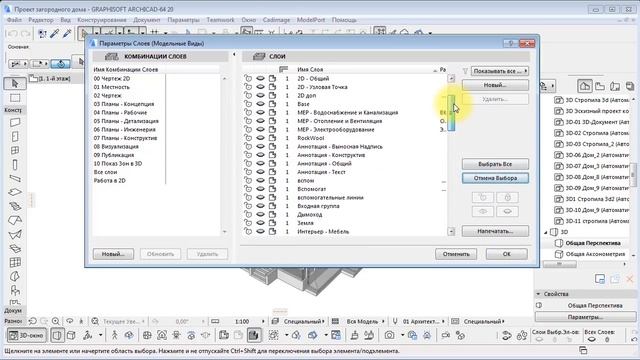This screenshot has width=640, height=360.
Task: Open the Документ menu
Action: click(147, 20)
